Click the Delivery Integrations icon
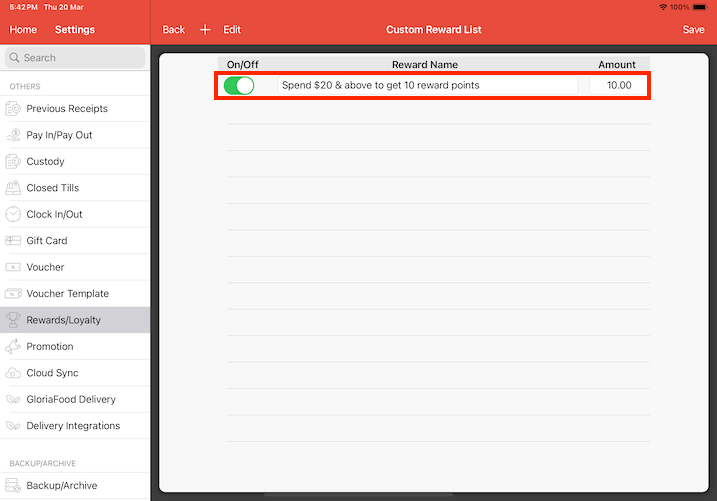Image resolution: width=717 pixels, height=501 pixels. 13,426
